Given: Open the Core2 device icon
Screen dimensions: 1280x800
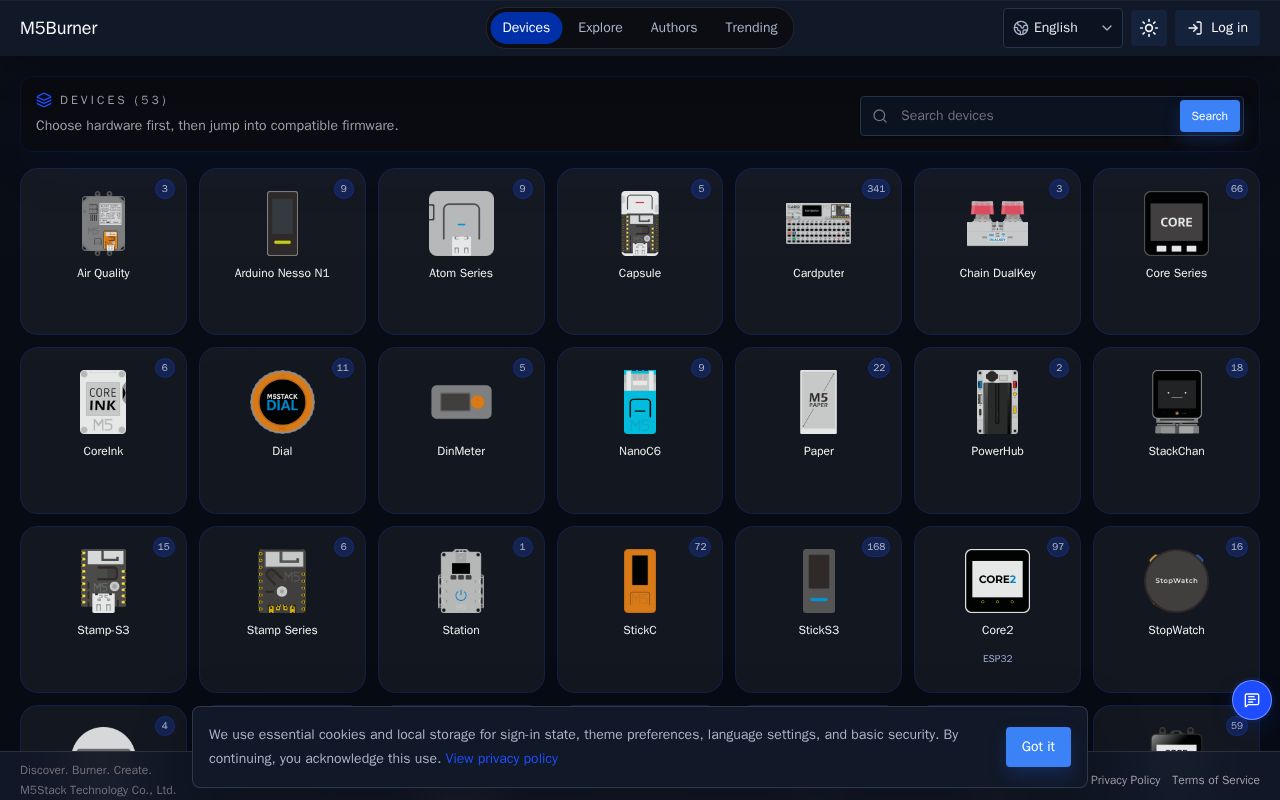Looking at the screenshot, I should tap(997, 581).
